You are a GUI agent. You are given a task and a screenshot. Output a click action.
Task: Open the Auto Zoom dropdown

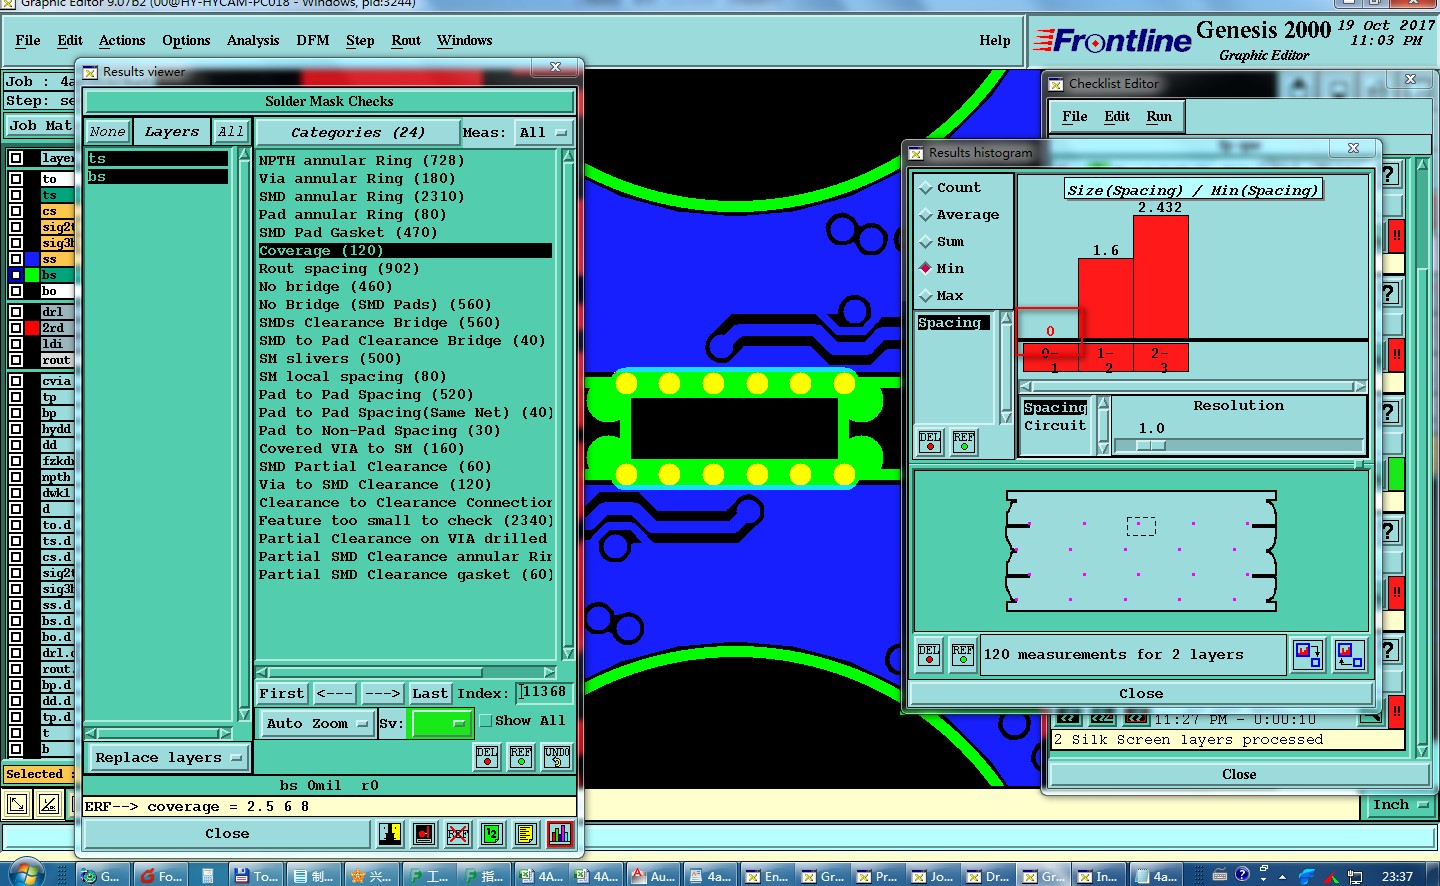[317, 723]
